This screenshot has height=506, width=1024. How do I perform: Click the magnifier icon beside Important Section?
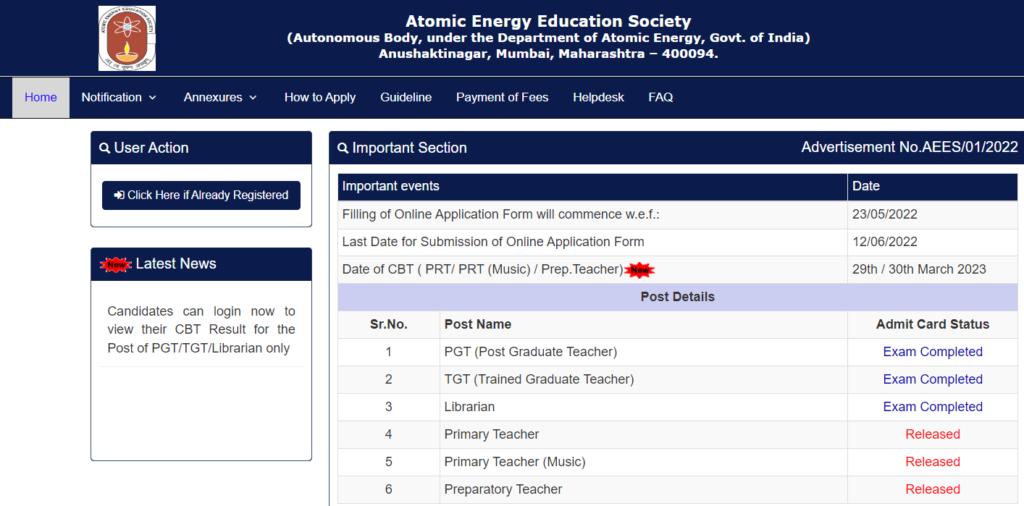coord(343,148)
